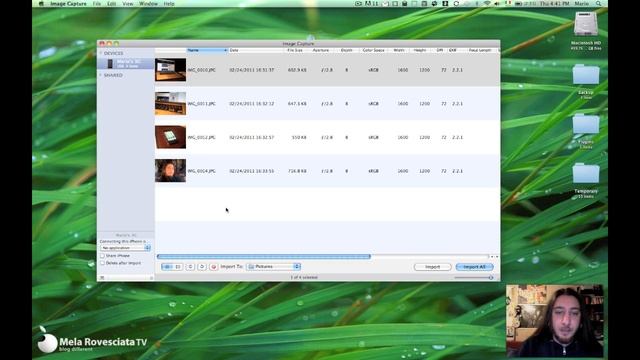The image size is (640, 360).
Task: Click the 550 KB file size cell
Action: click(x=299, y=138)
